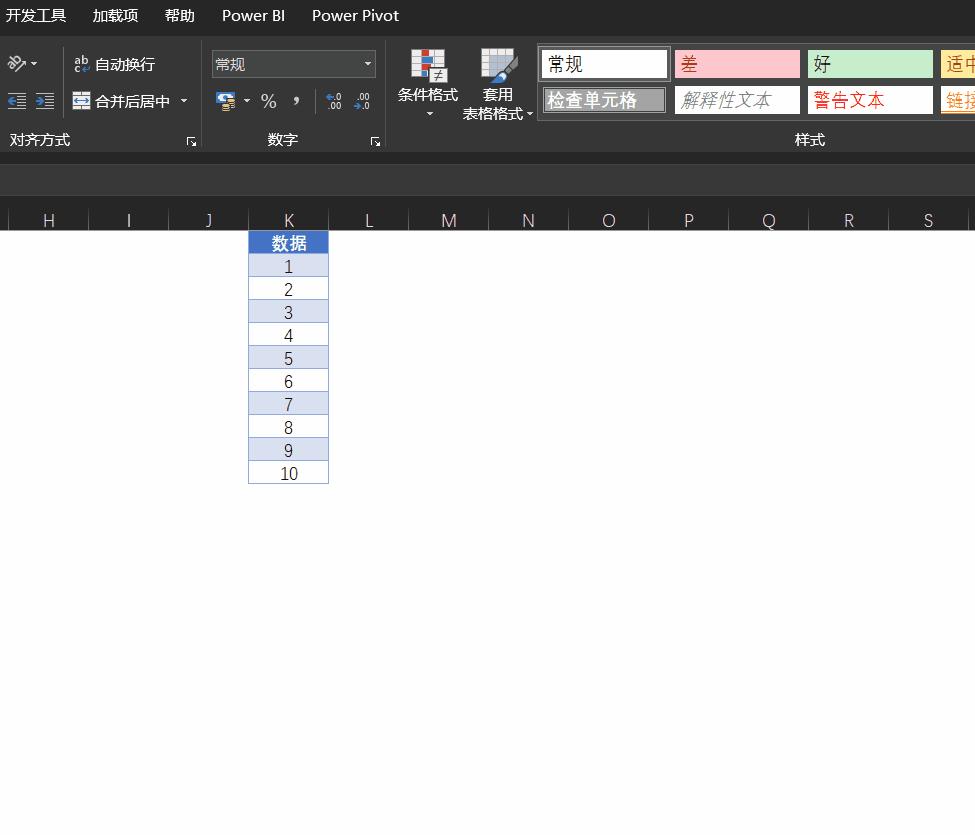
Task: Toggle 合并后居中 merge and center
Action: (120, 101)
